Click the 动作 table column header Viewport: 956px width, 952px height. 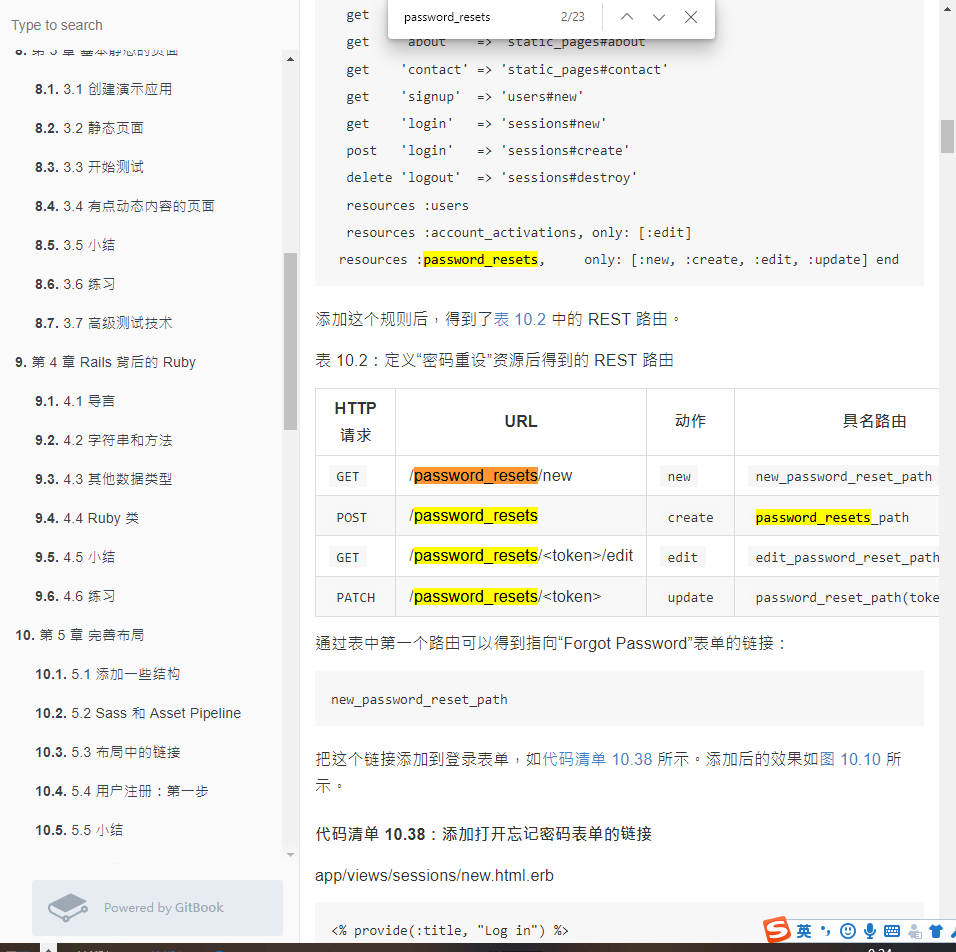point(690,421)
